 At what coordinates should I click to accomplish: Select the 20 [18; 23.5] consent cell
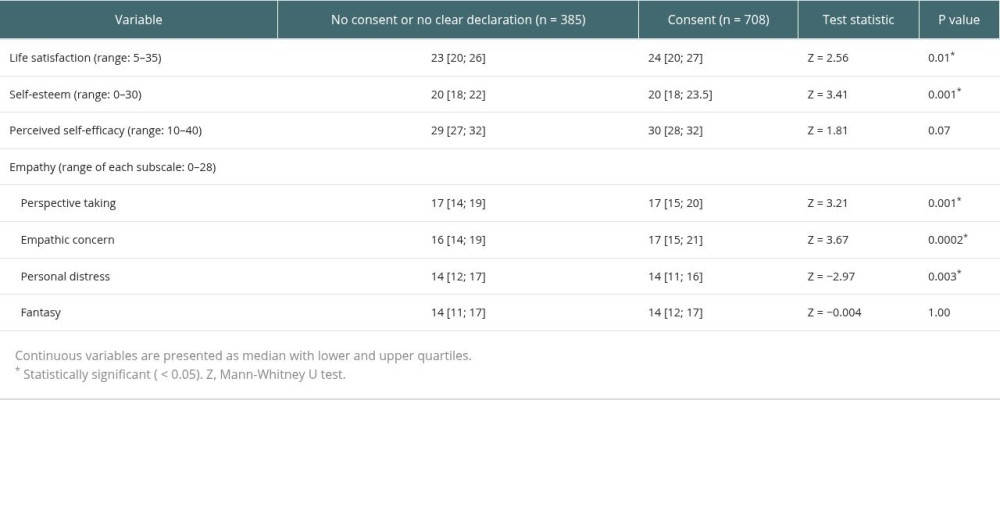click(680, 94)
